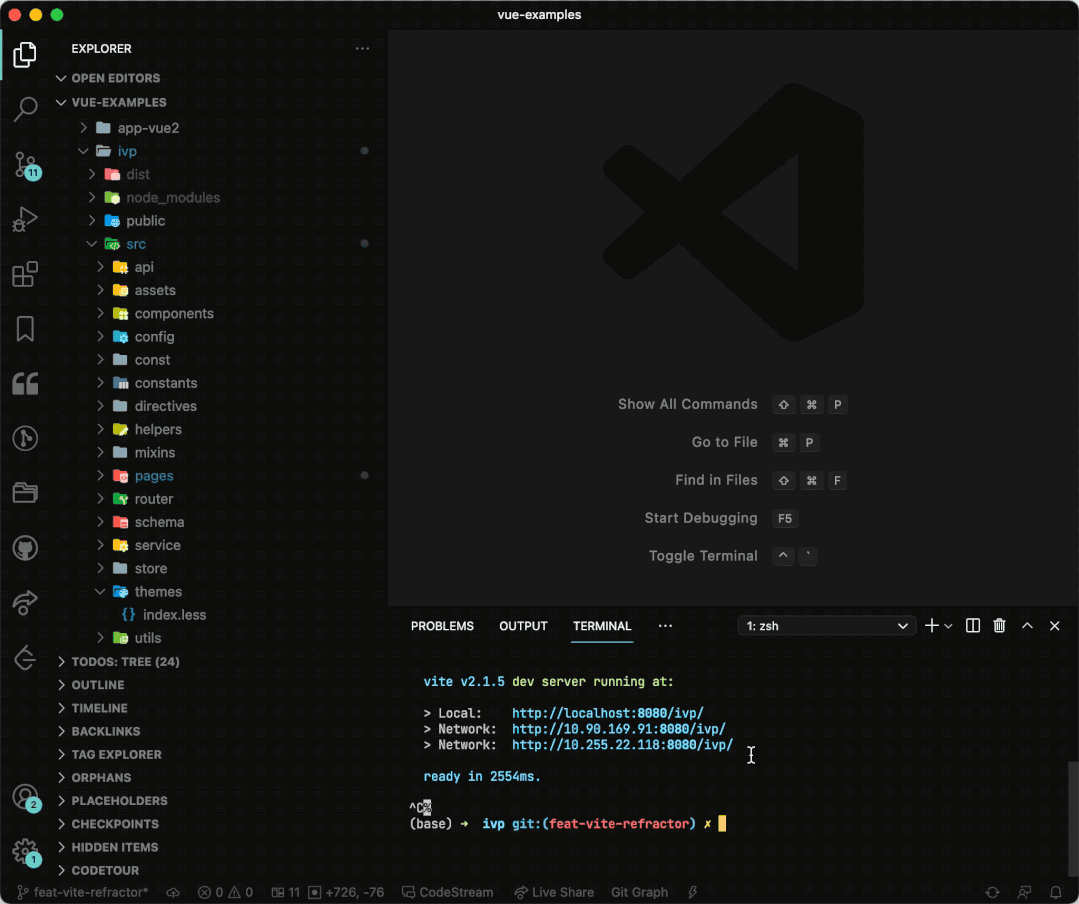
Task: Open the CodeStream quote-mark icon in activity bar
Action: tap(25, 384)
